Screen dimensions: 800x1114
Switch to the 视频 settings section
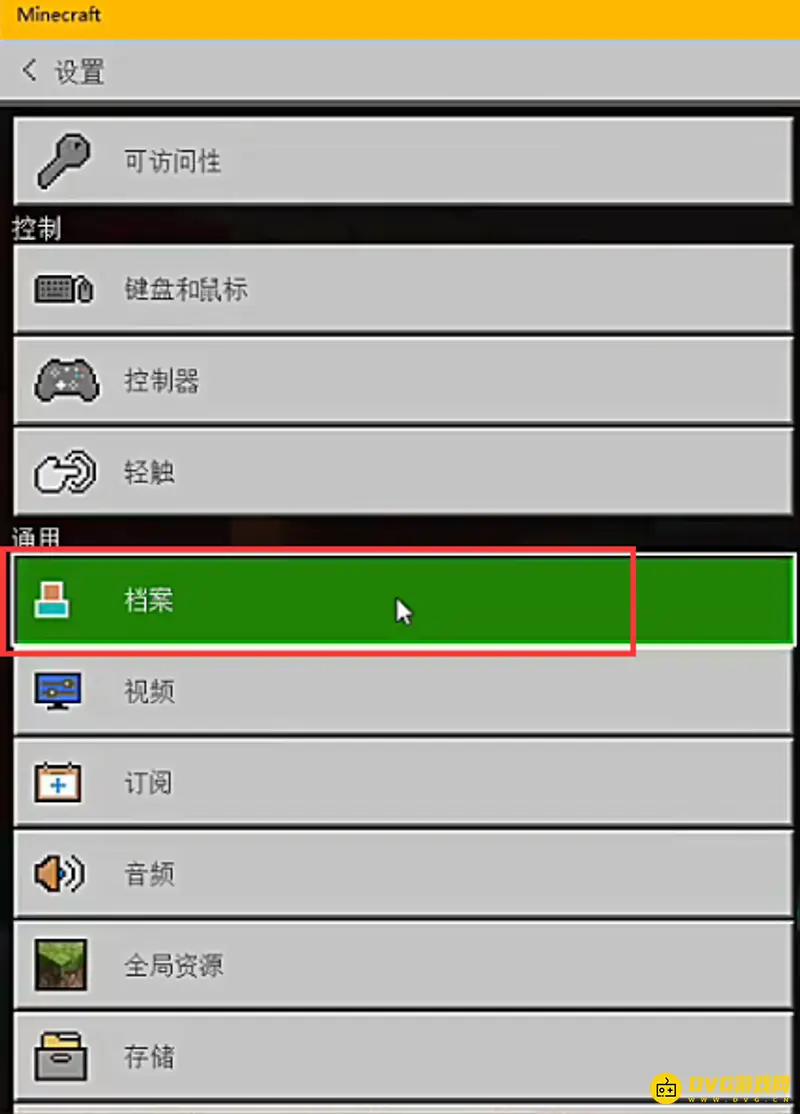tap(403, 691)
